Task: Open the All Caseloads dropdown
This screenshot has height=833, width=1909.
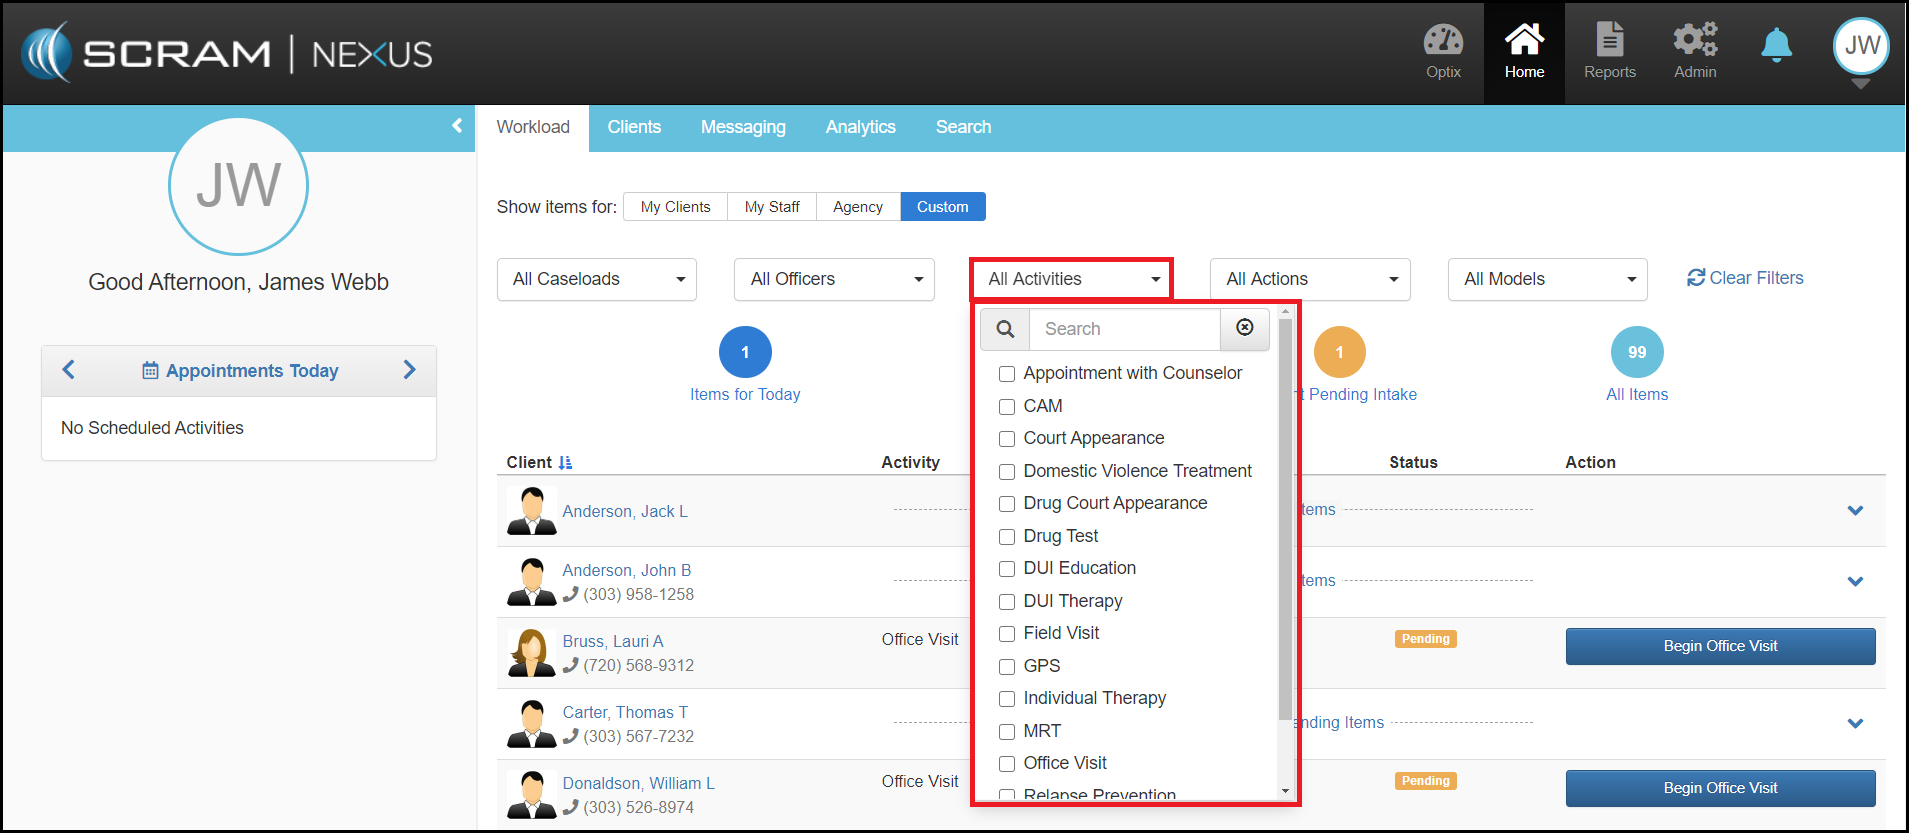Action: (596, 280)
